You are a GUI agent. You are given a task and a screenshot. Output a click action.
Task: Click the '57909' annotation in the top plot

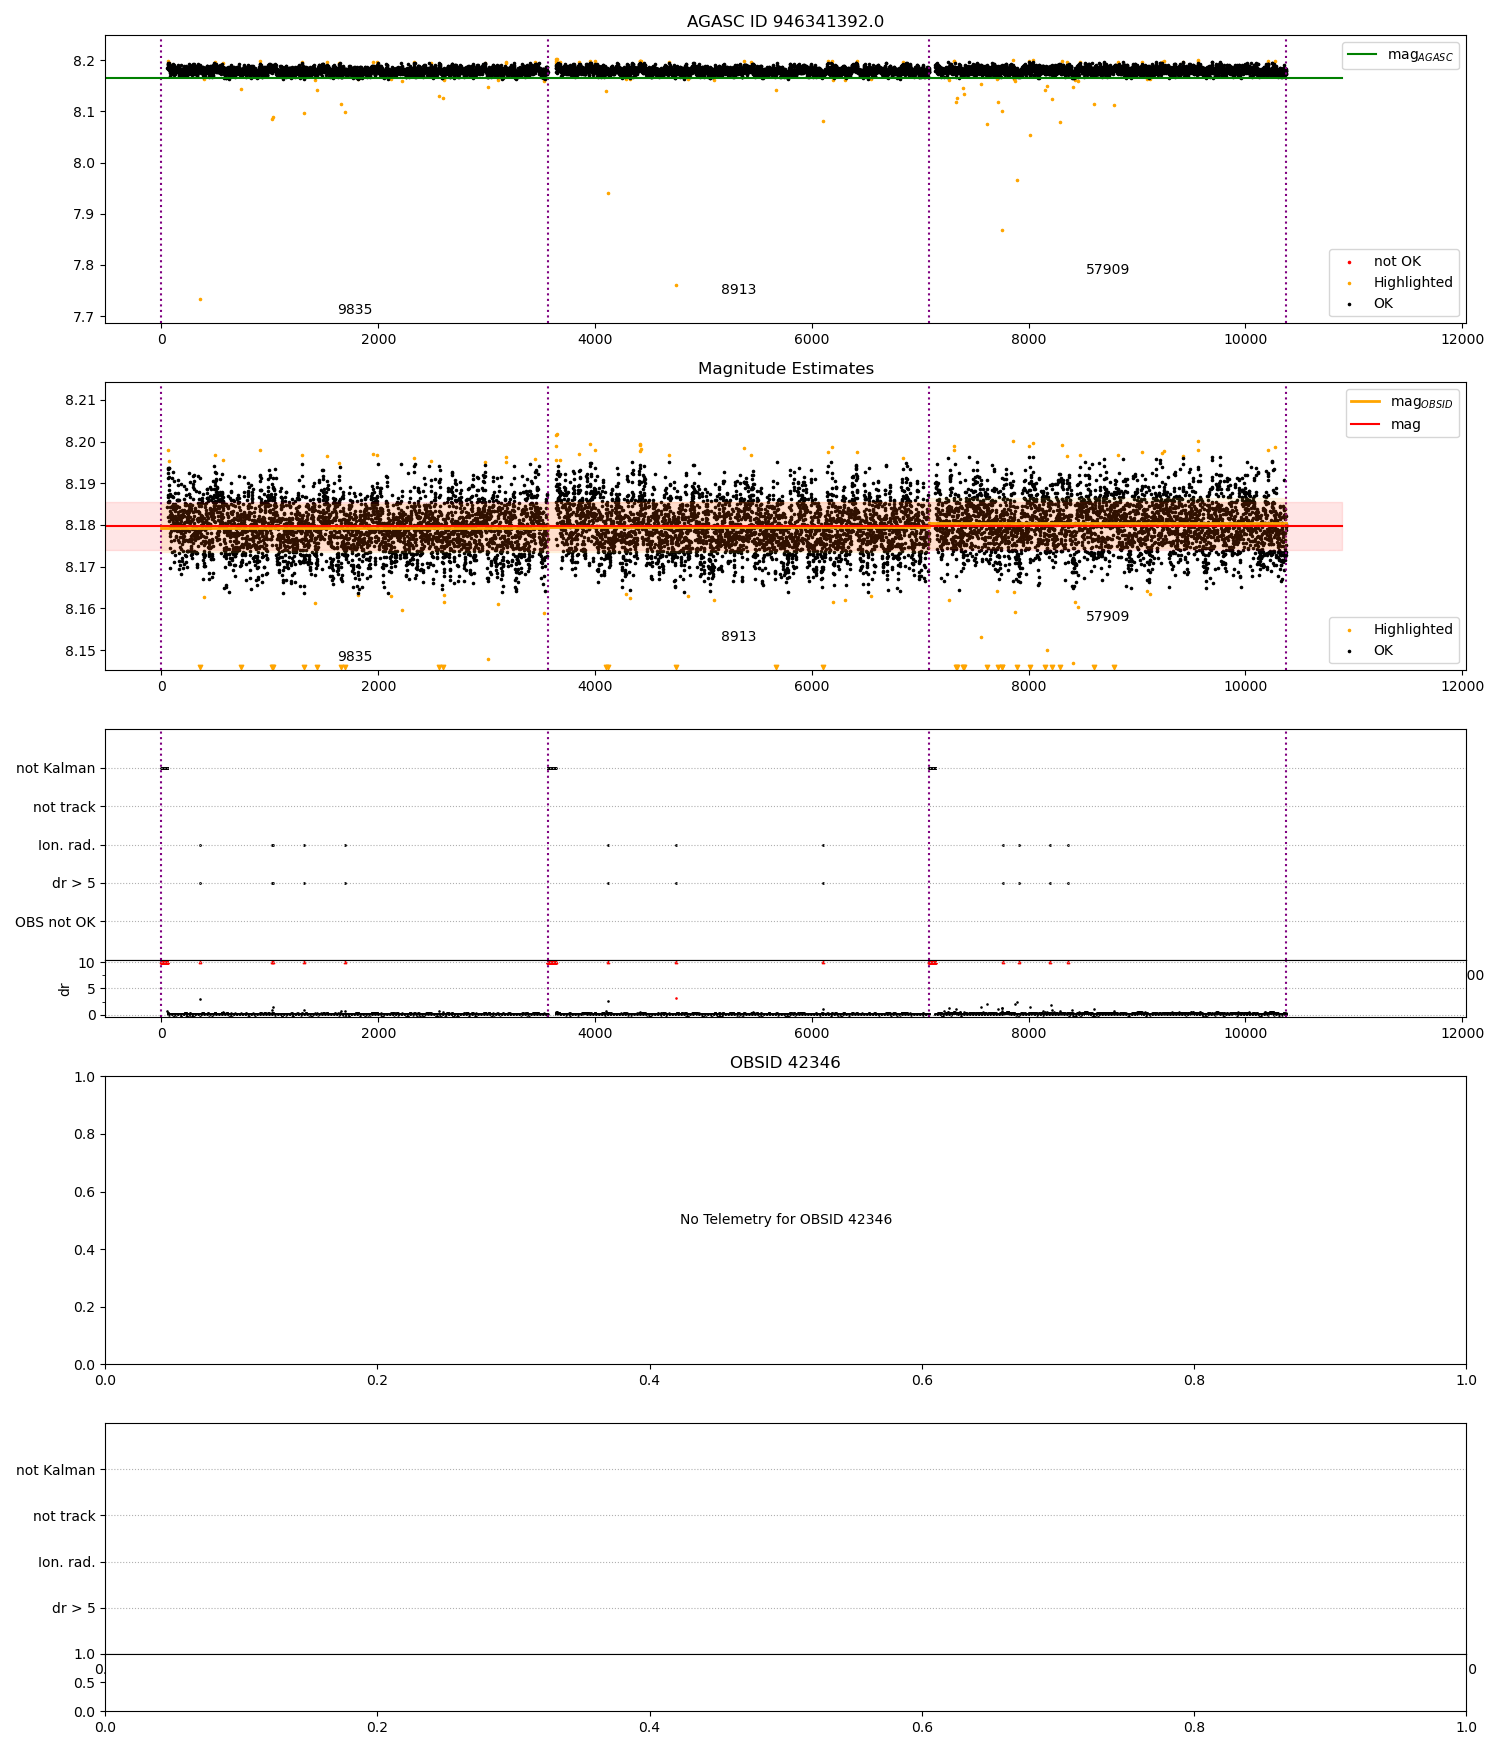coord(1107,270)
